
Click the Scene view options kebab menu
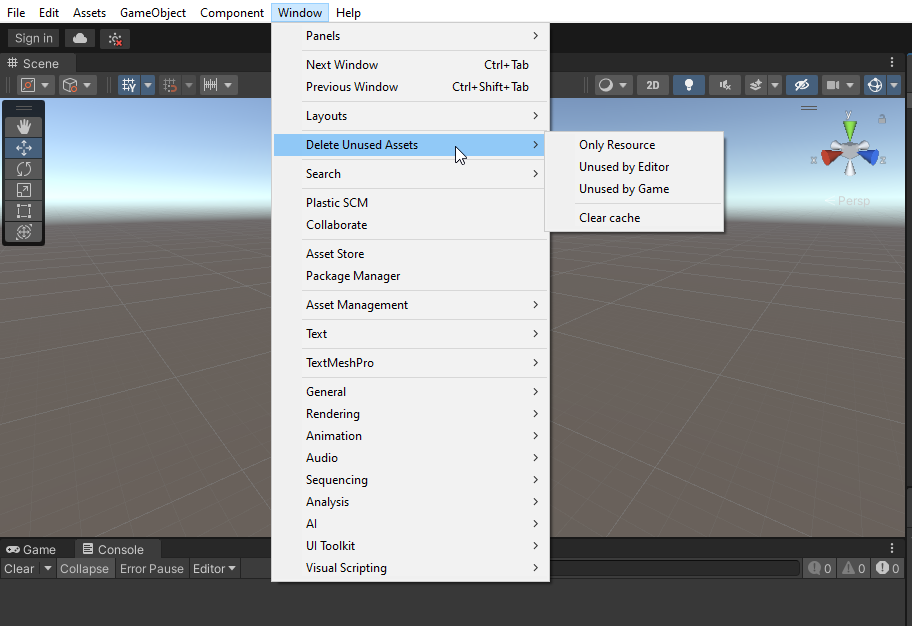coord(892,61)
